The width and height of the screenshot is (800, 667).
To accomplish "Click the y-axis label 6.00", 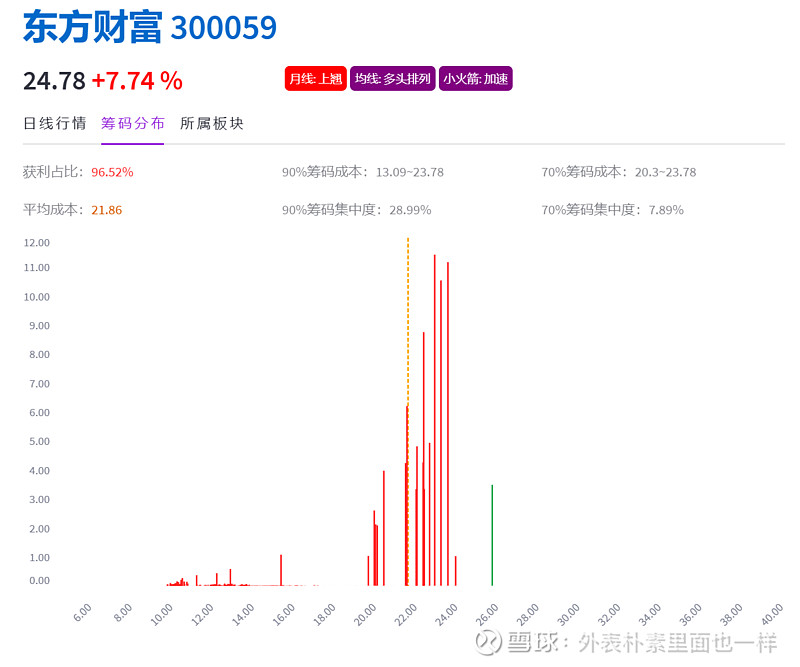I will (39, 412).
